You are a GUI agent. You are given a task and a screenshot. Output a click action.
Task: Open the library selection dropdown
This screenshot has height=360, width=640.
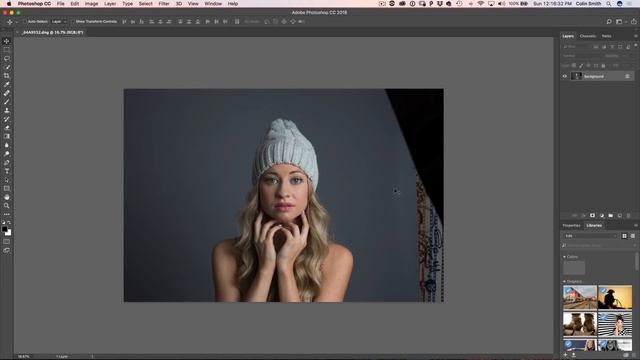point(591,236)
